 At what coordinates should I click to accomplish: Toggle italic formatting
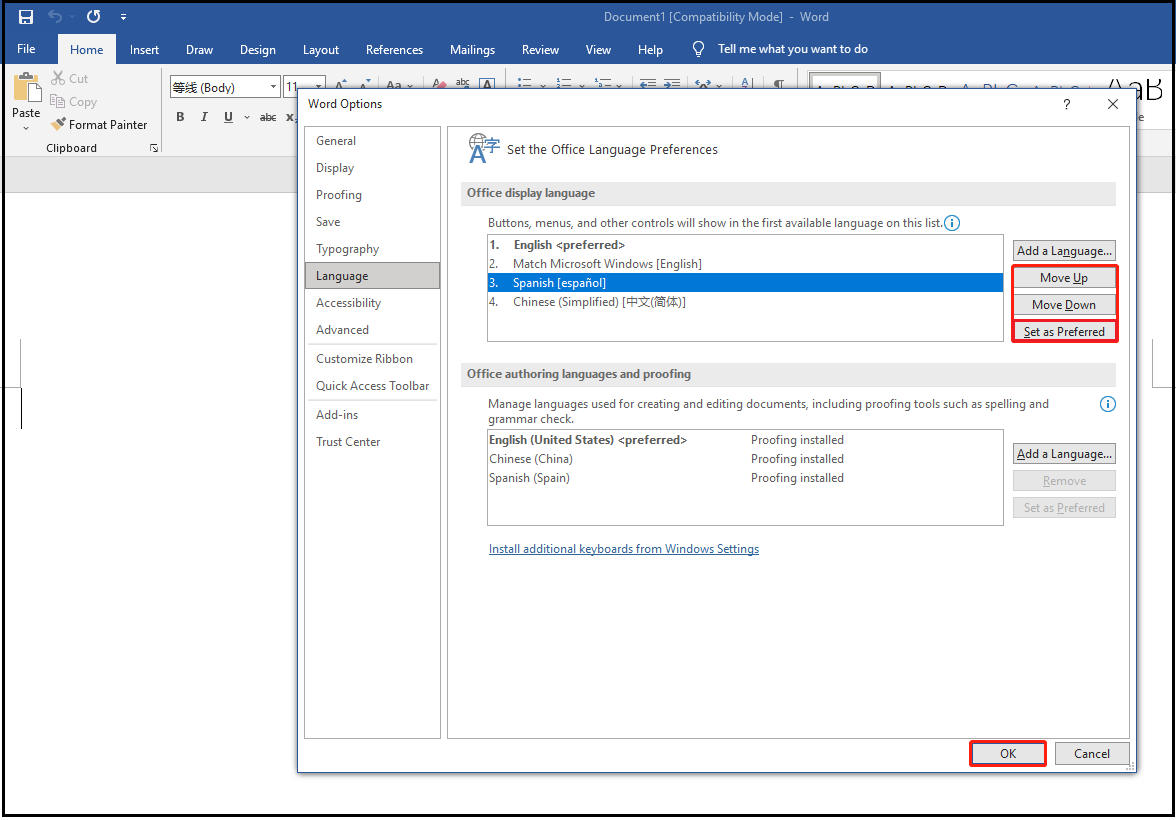coord(204,116)
